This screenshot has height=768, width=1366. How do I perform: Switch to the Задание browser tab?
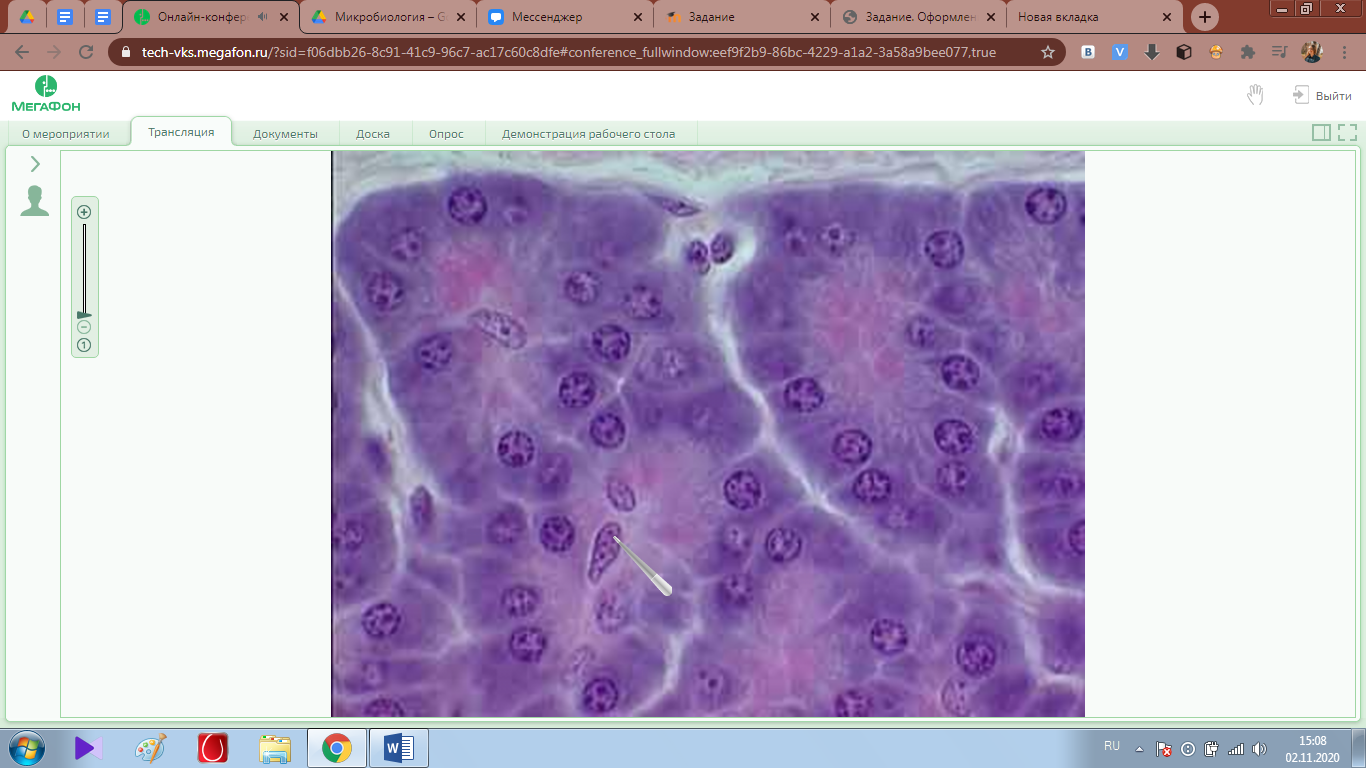point(742,17)
